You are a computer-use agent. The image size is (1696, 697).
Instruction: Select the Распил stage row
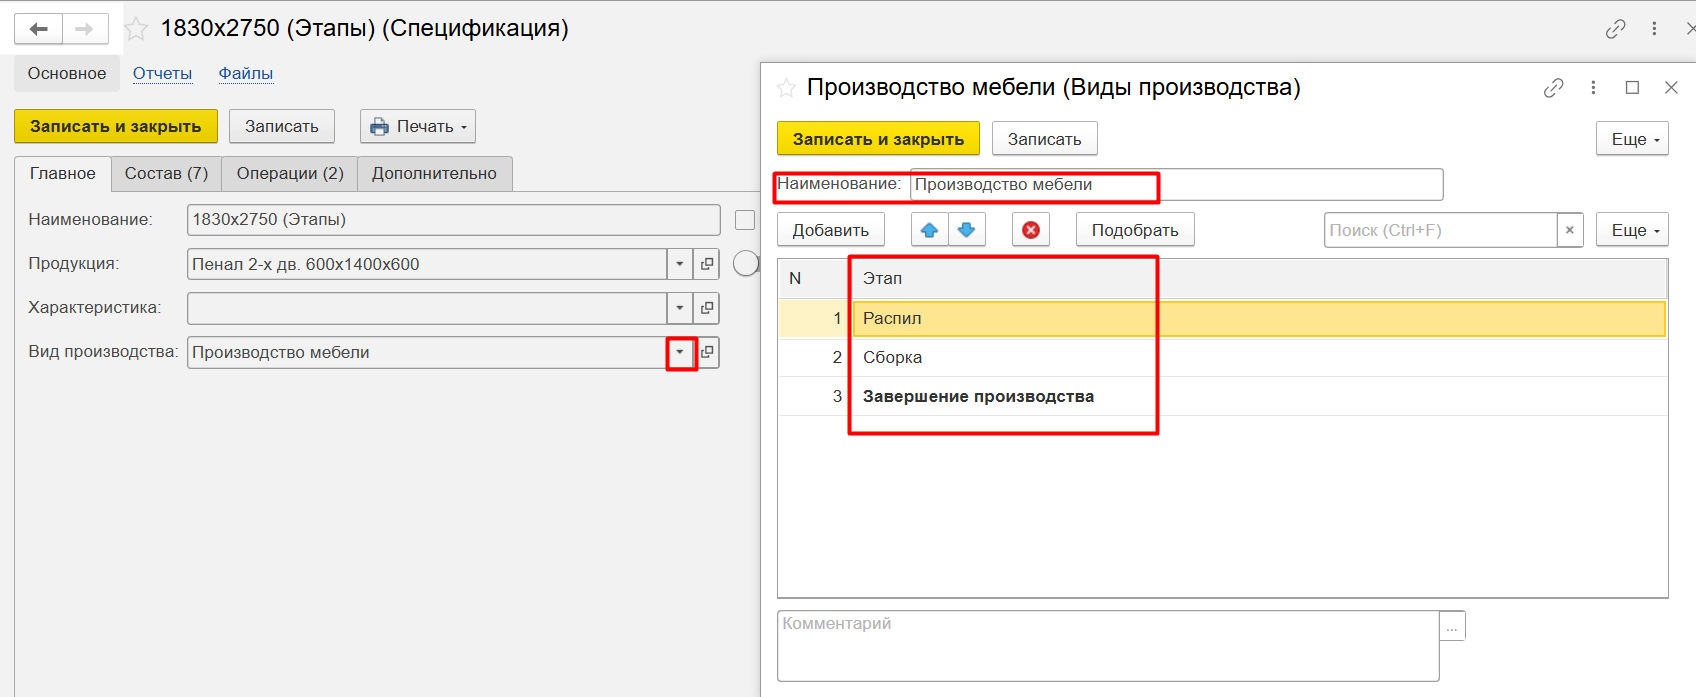click(x=1222, y=318)
